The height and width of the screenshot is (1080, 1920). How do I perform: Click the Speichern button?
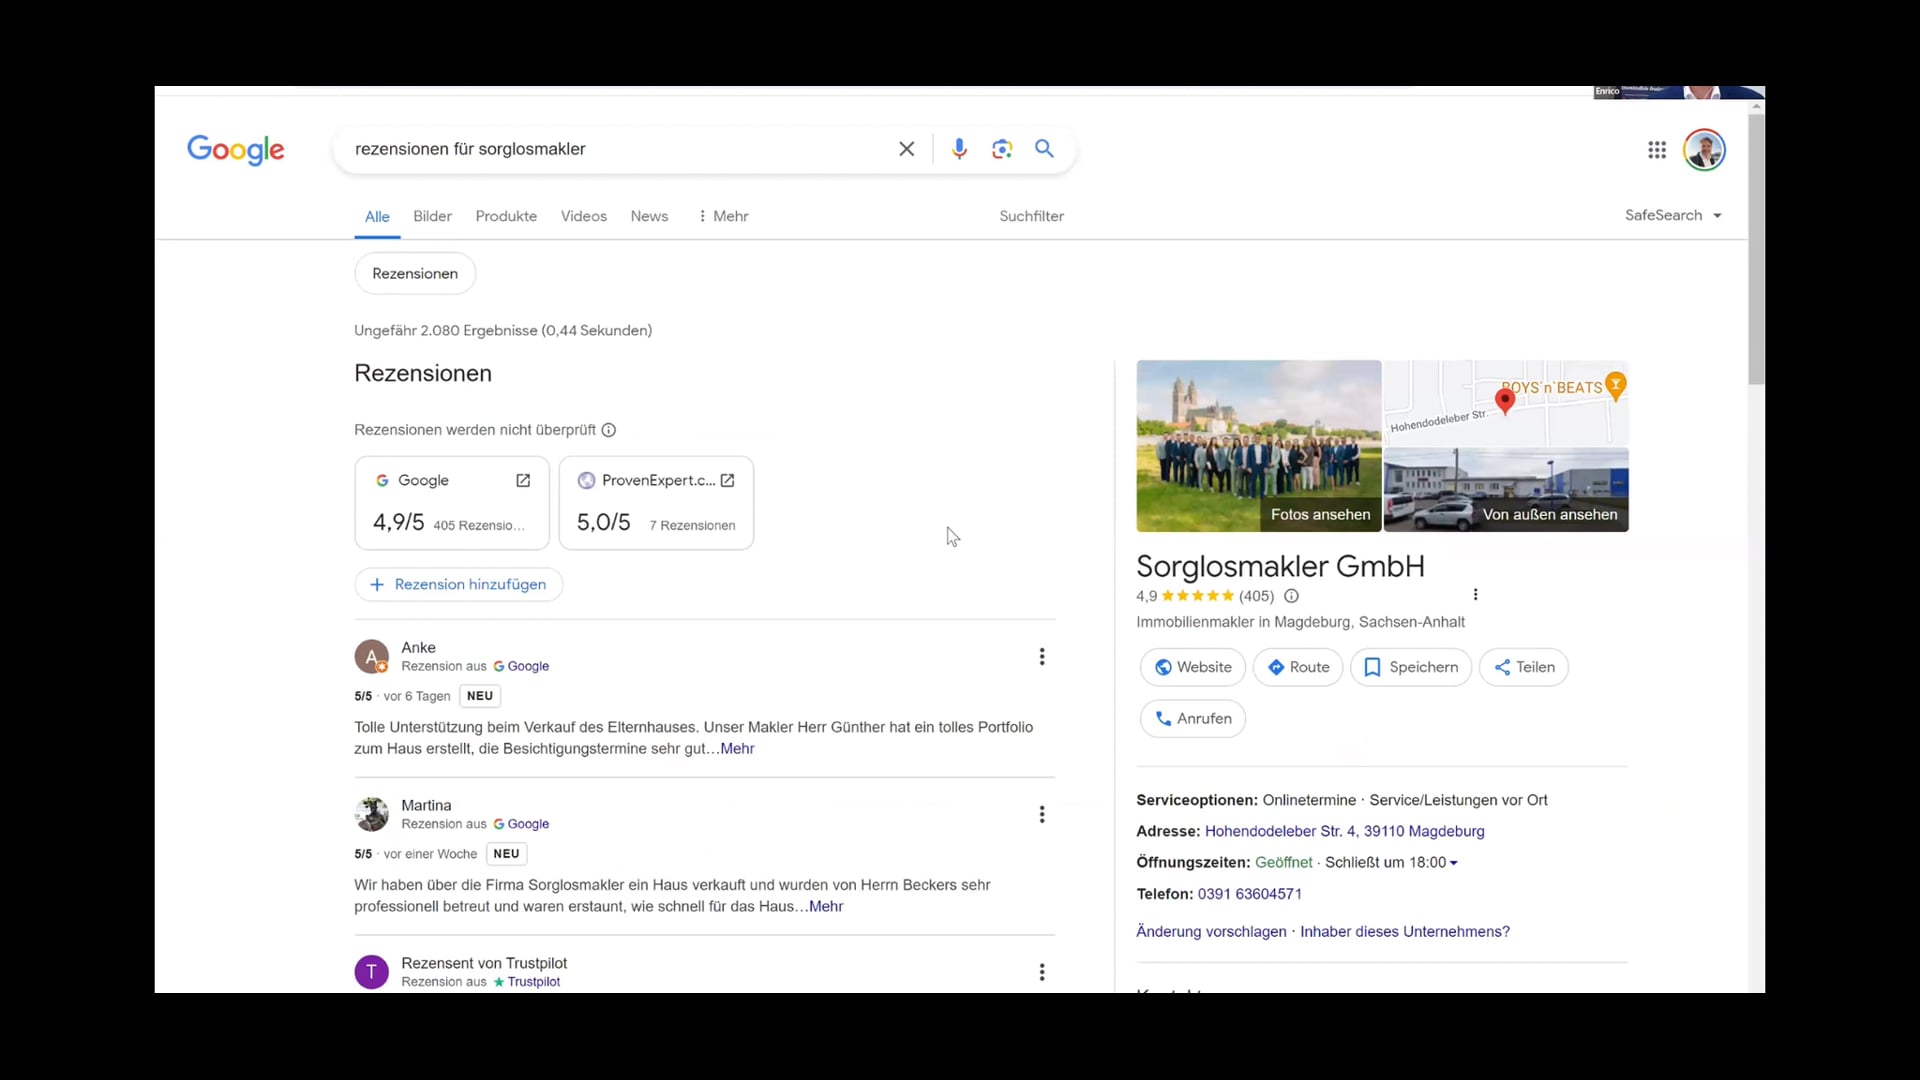coord(1411,667)
